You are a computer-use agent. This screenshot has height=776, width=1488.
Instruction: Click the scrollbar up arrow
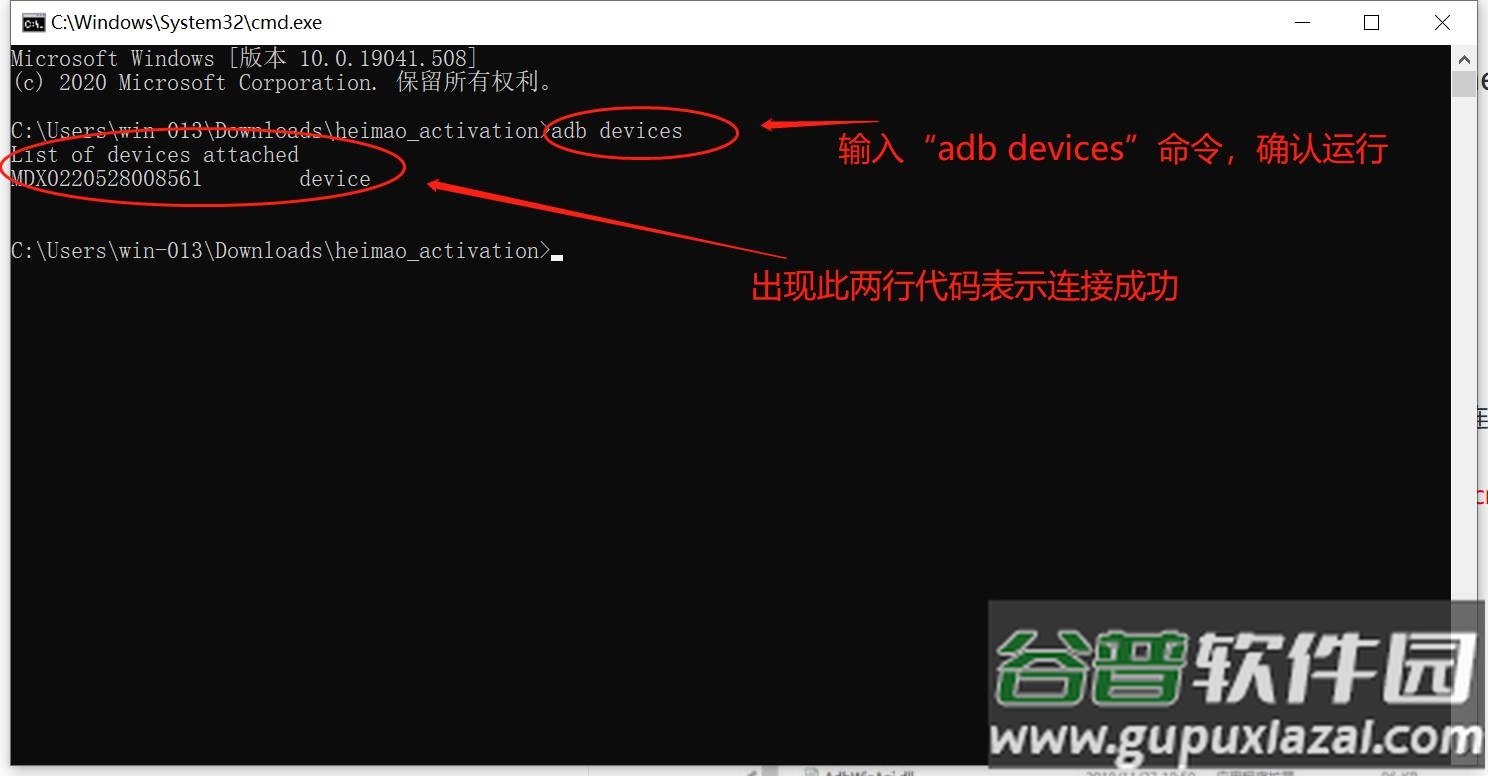1463,57
